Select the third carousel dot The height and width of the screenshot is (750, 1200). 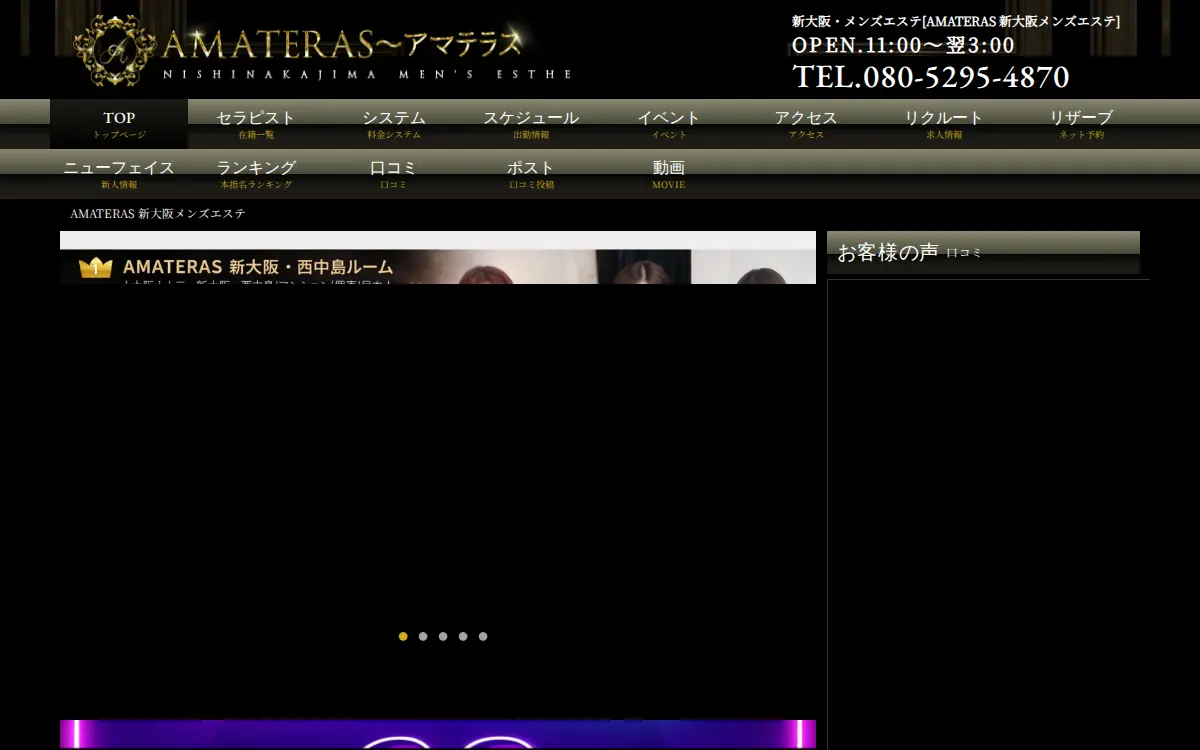tap(443, 636)
